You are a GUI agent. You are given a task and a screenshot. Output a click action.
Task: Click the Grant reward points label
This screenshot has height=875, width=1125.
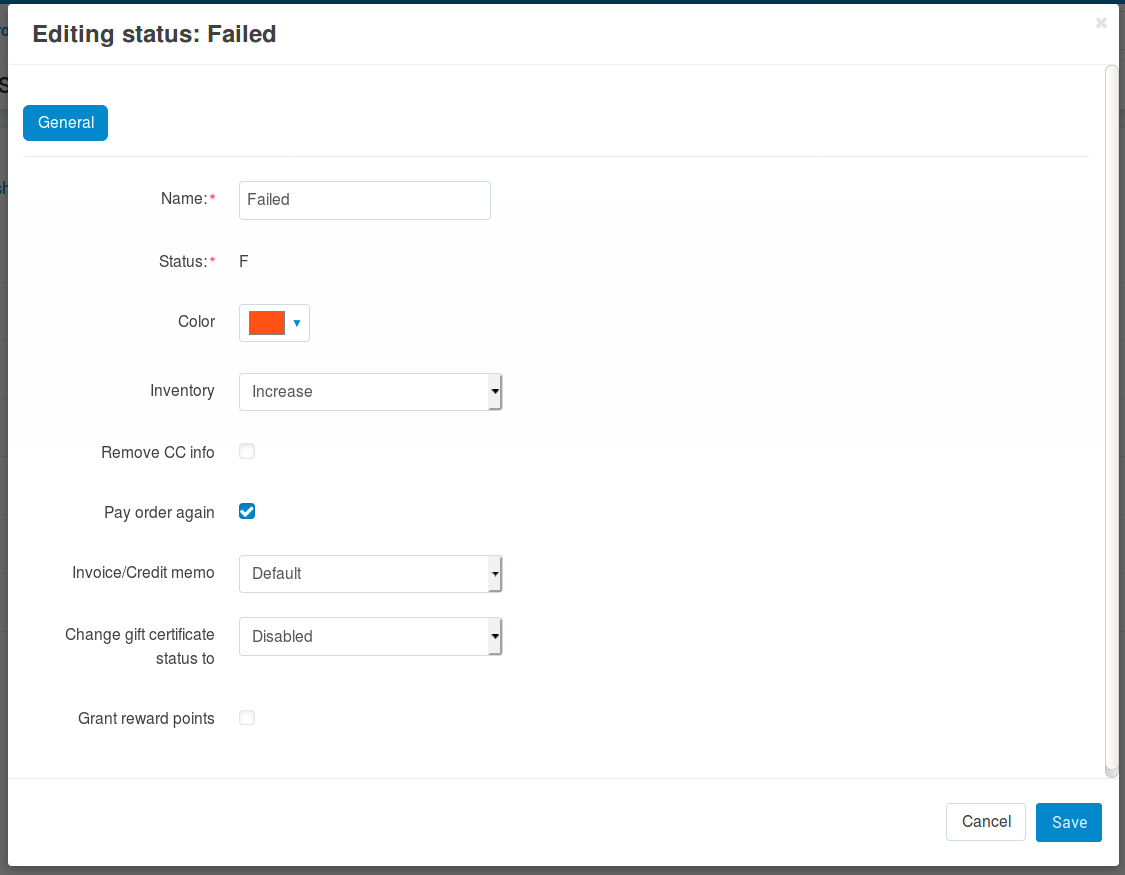point(146,719)
